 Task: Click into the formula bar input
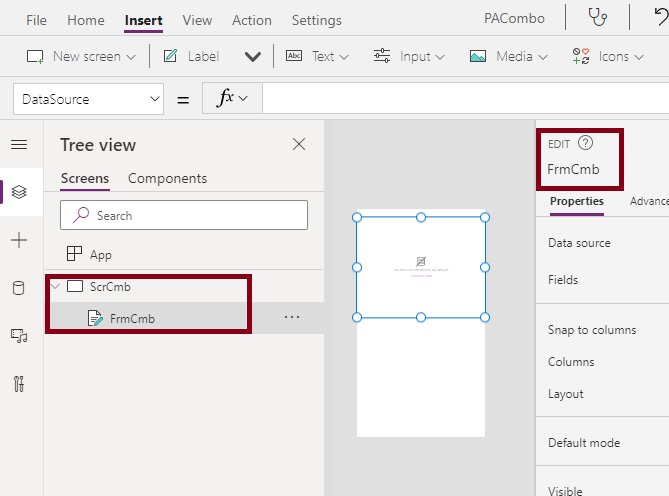pos(465,98)
